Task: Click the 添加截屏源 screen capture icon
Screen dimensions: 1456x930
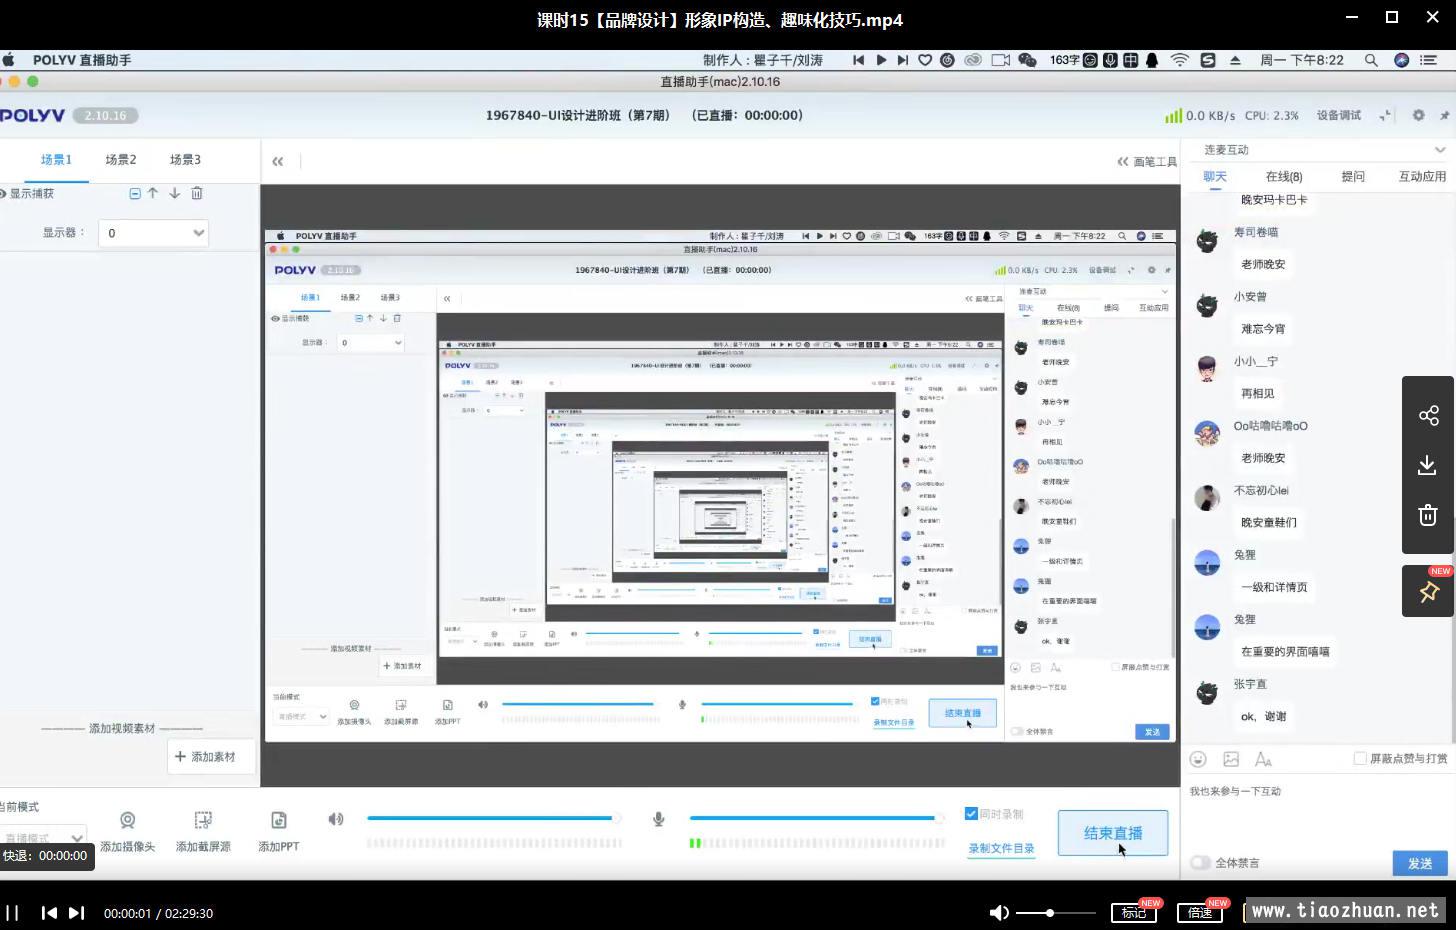Action: click(x=203, y=821)
